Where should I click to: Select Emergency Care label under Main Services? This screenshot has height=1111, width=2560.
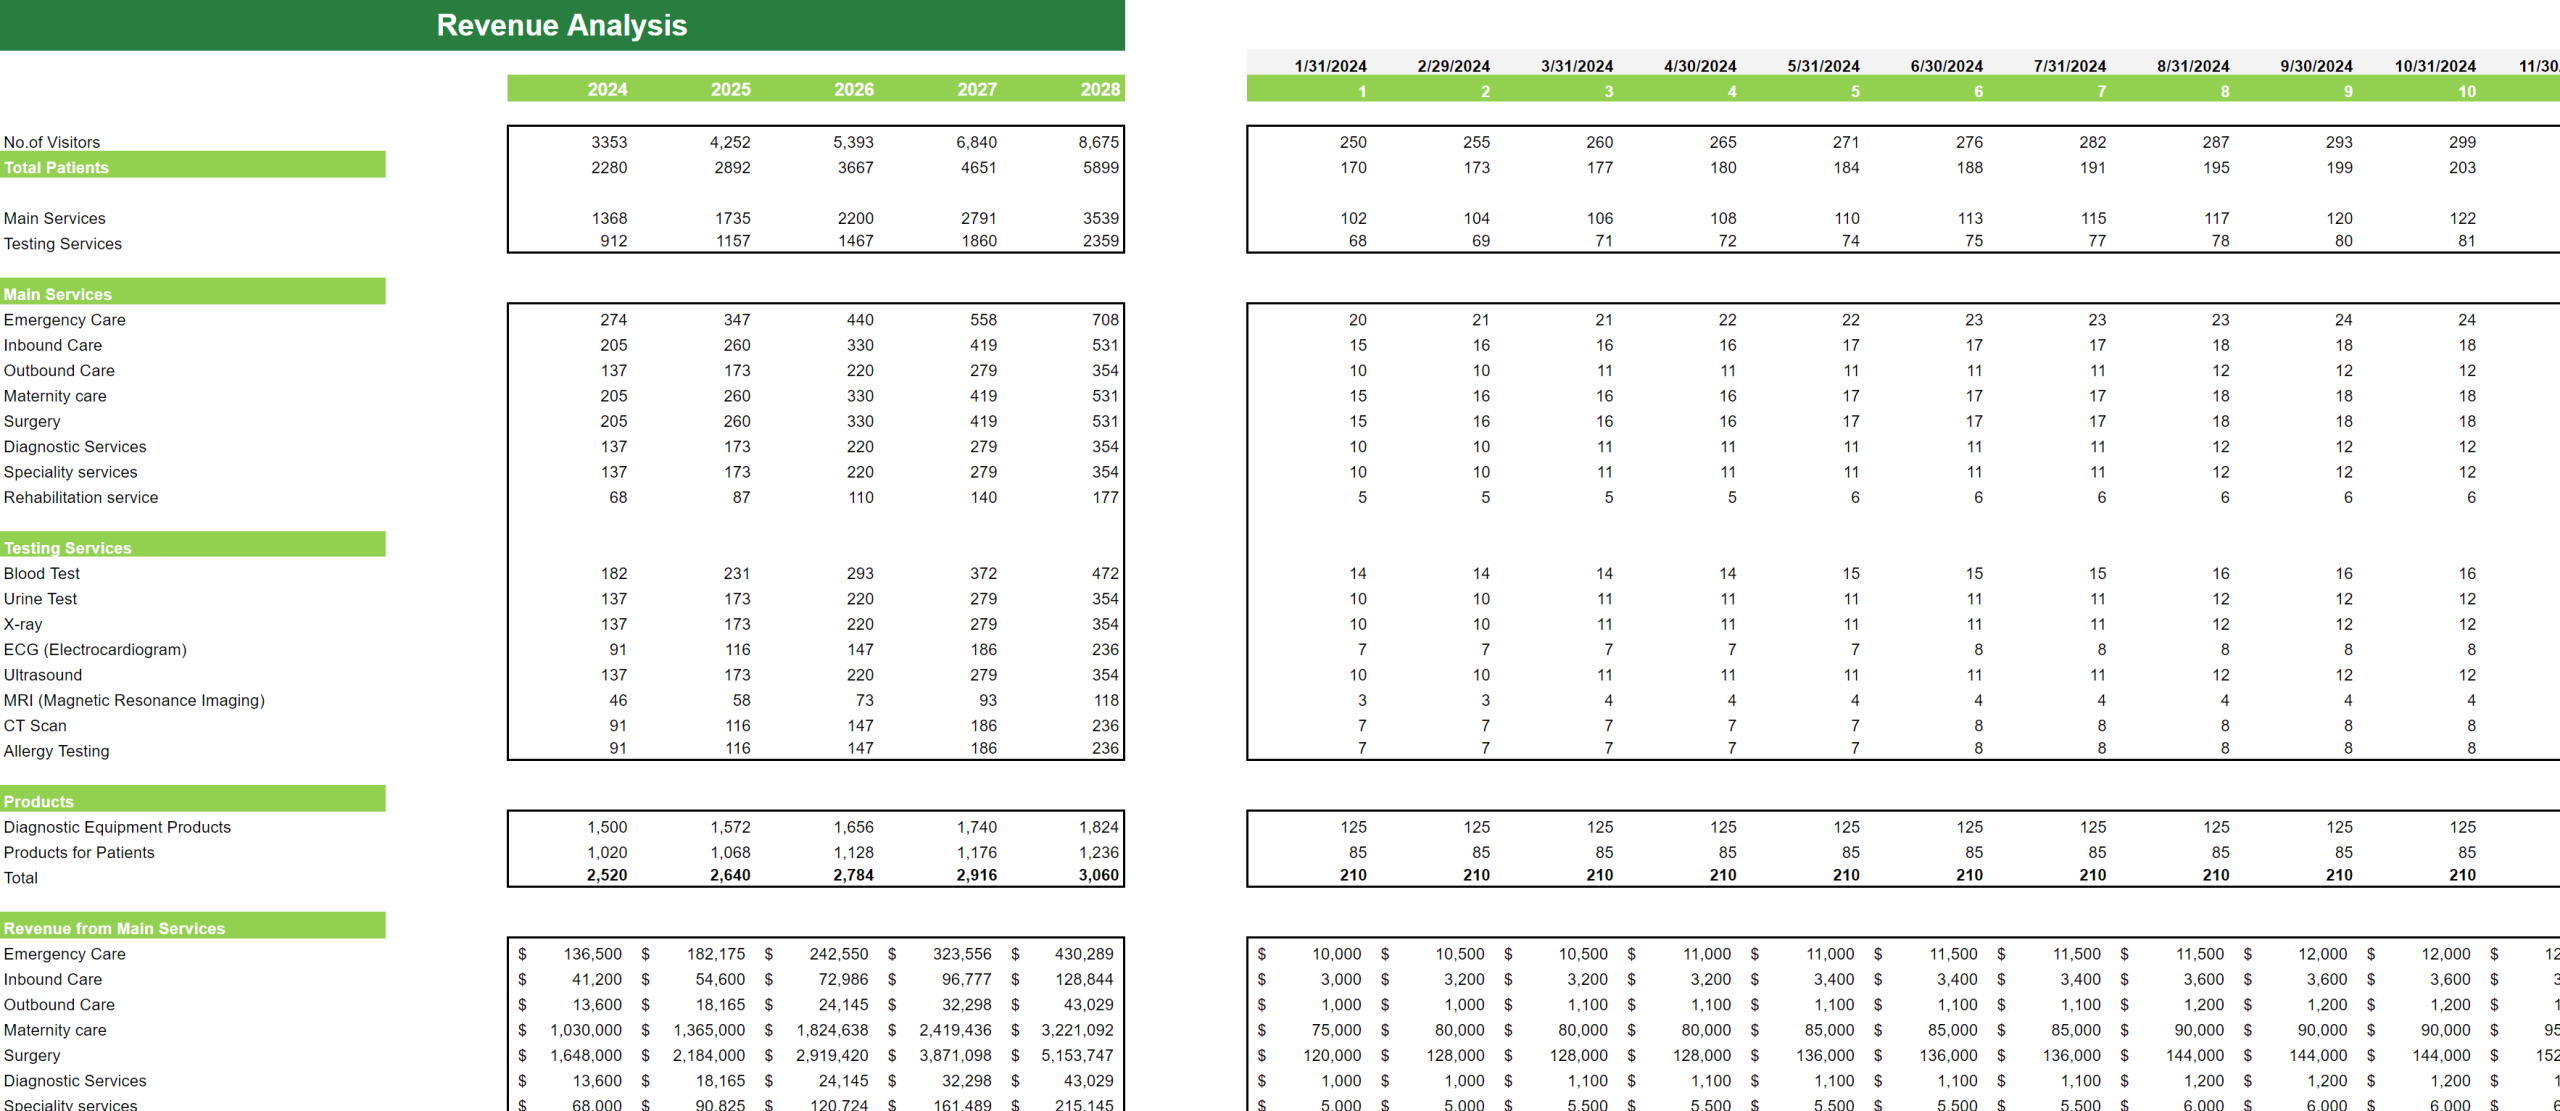(x=65, y=320)
